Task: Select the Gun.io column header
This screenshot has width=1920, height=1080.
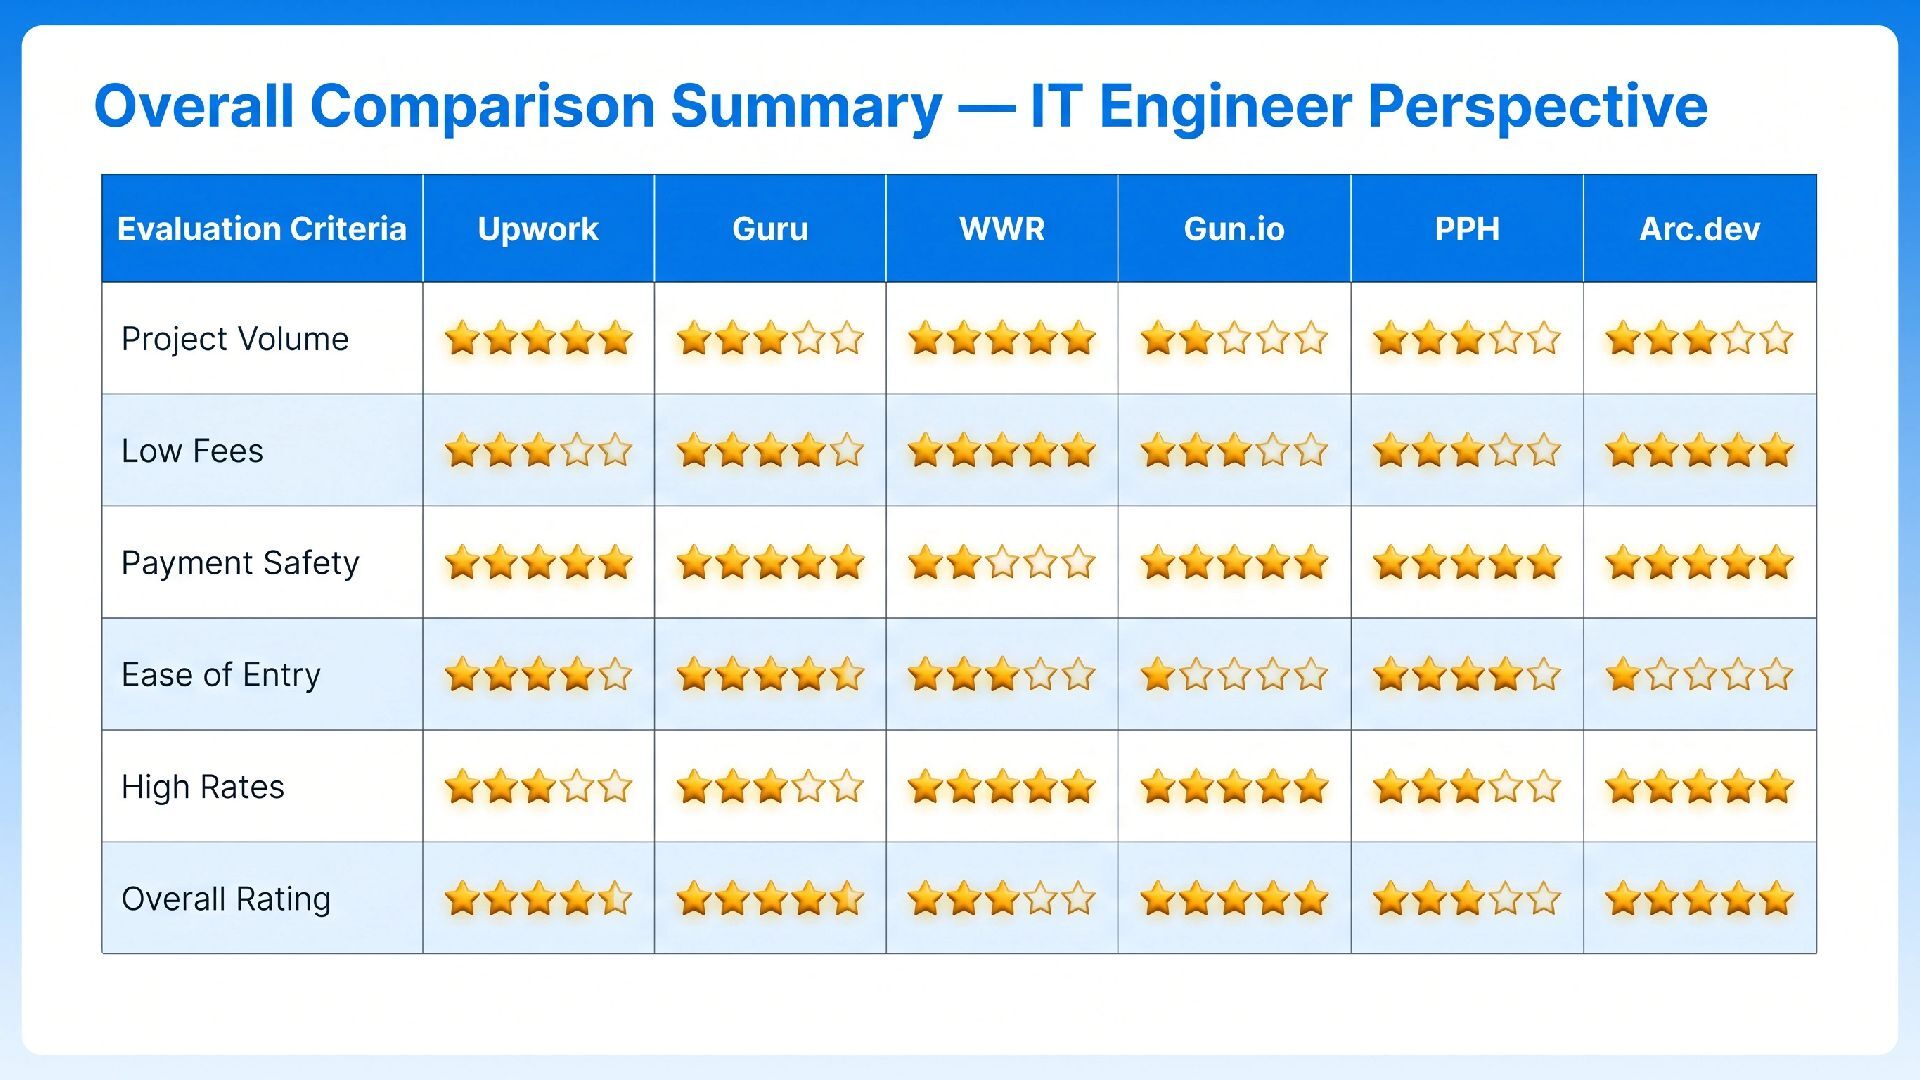Action: pos(1234,229)
